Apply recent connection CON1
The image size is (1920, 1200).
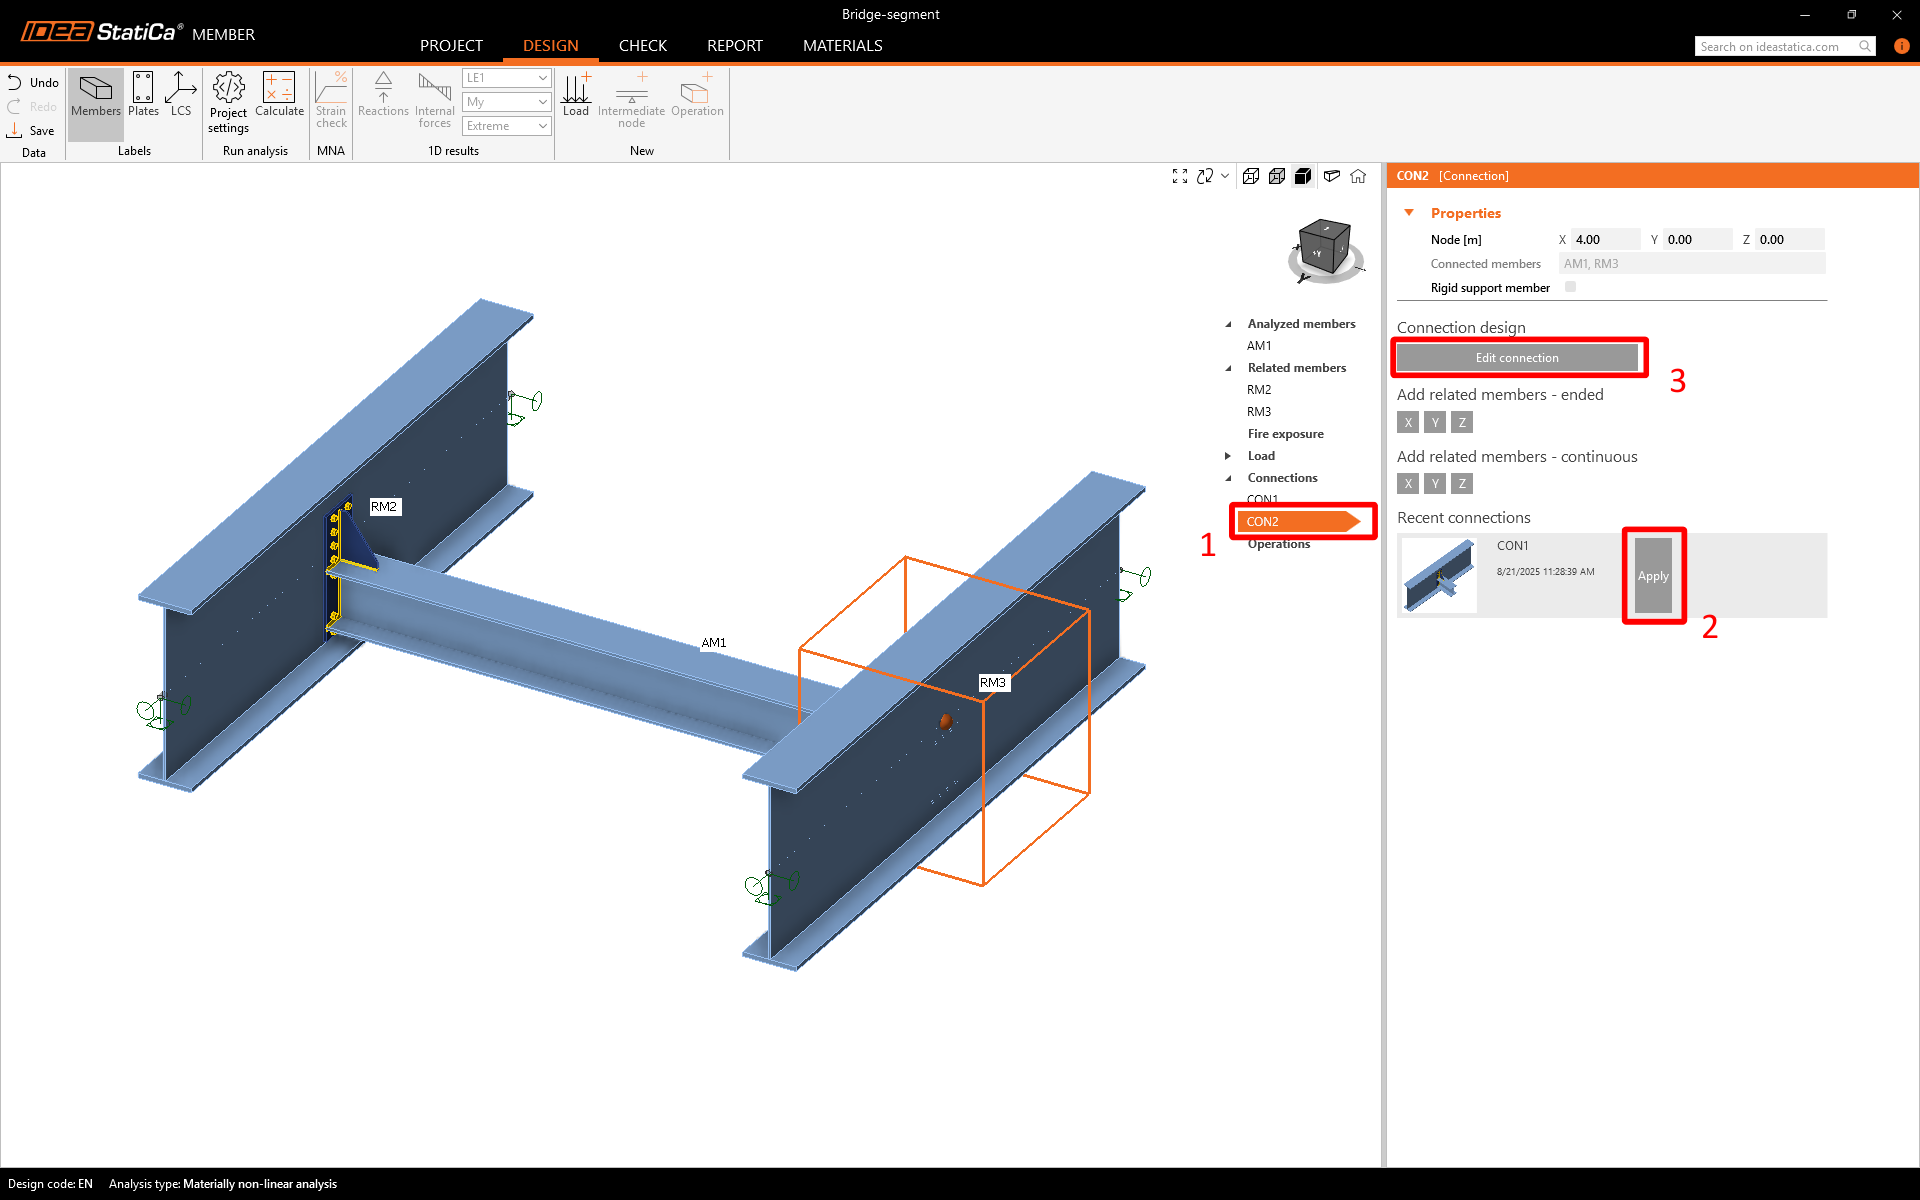click(x=1653, y=576)
